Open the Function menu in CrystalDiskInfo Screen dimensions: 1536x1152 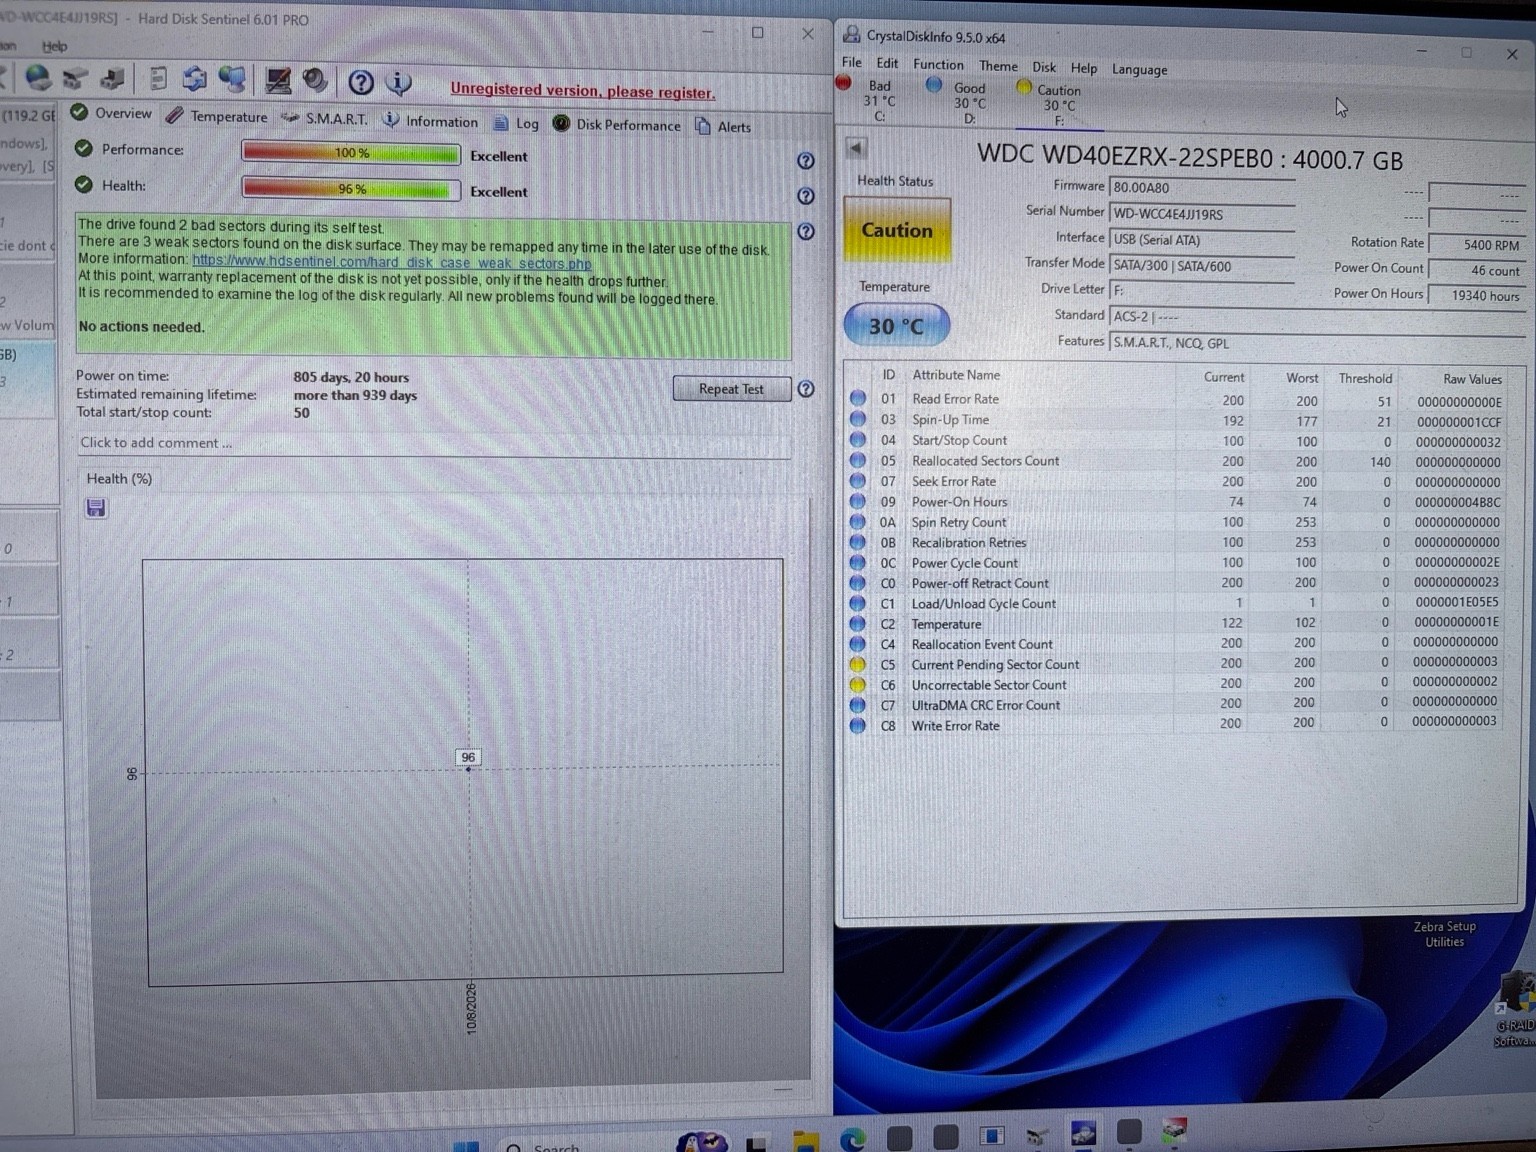pos(938,64)
